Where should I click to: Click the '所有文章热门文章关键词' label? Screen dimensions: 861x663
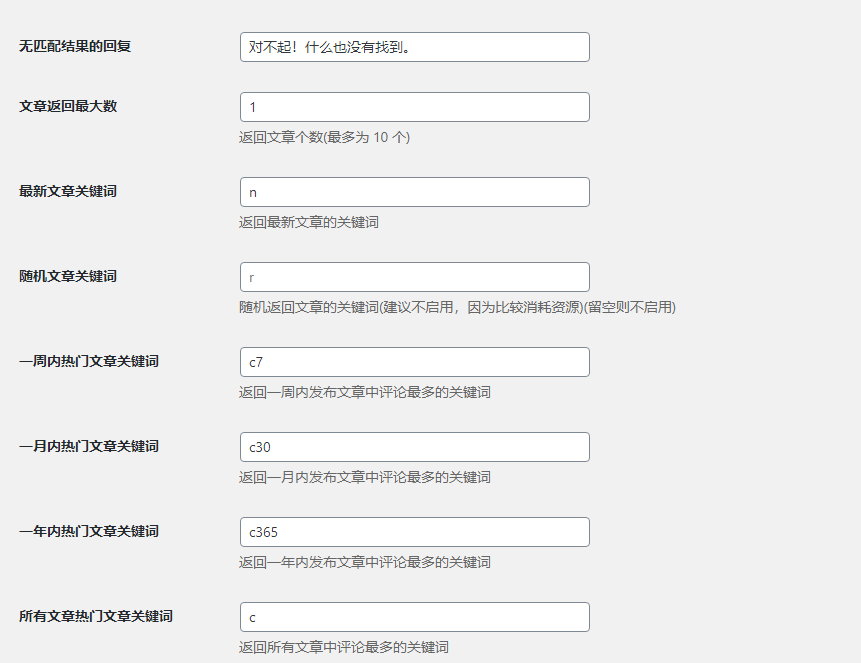point(96,616)
